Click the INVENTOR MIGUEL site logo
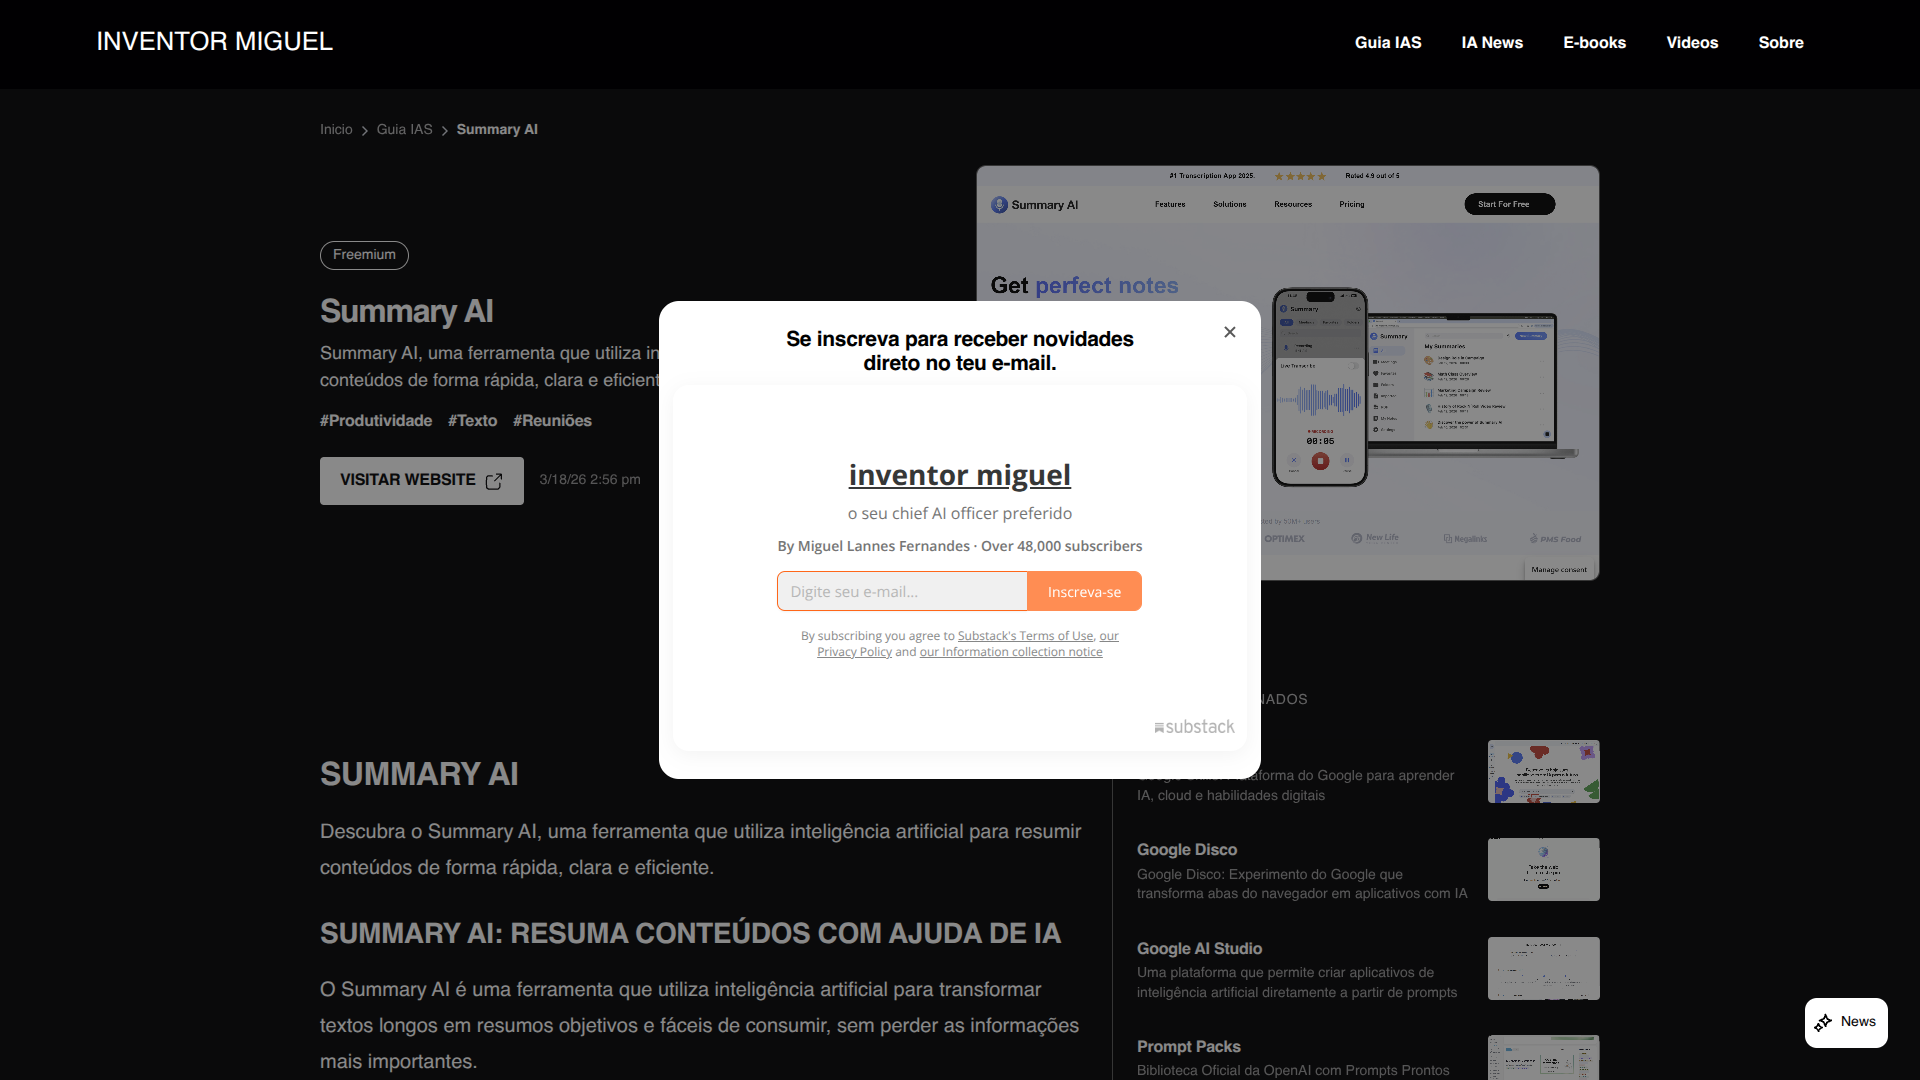1920x1080 pixels. [x=214, y=42]
